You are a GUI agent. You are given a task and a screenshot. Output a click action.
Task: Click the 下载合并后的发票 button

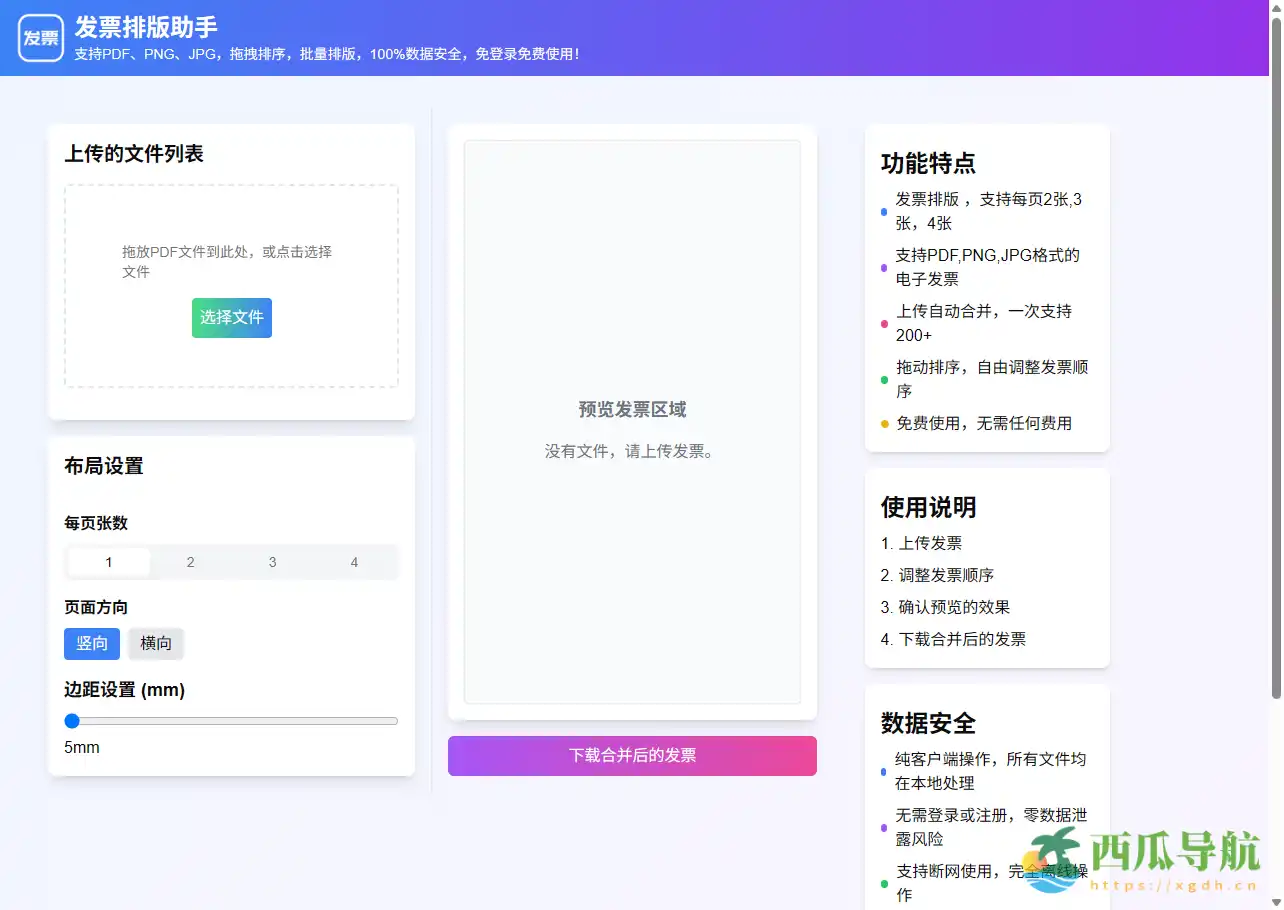[631, 755]
